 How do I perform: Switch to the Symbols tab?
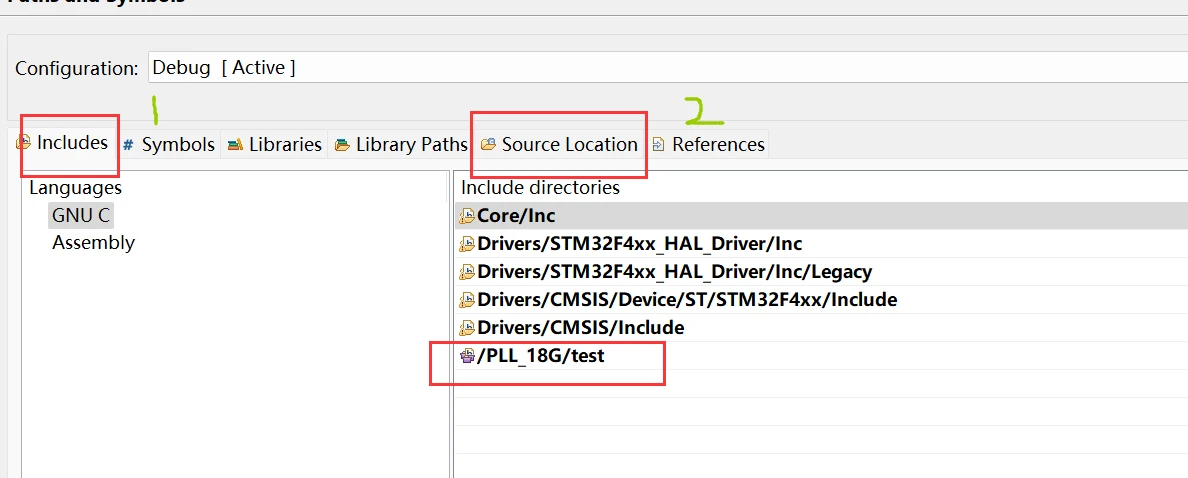click(x=178, y=145)
